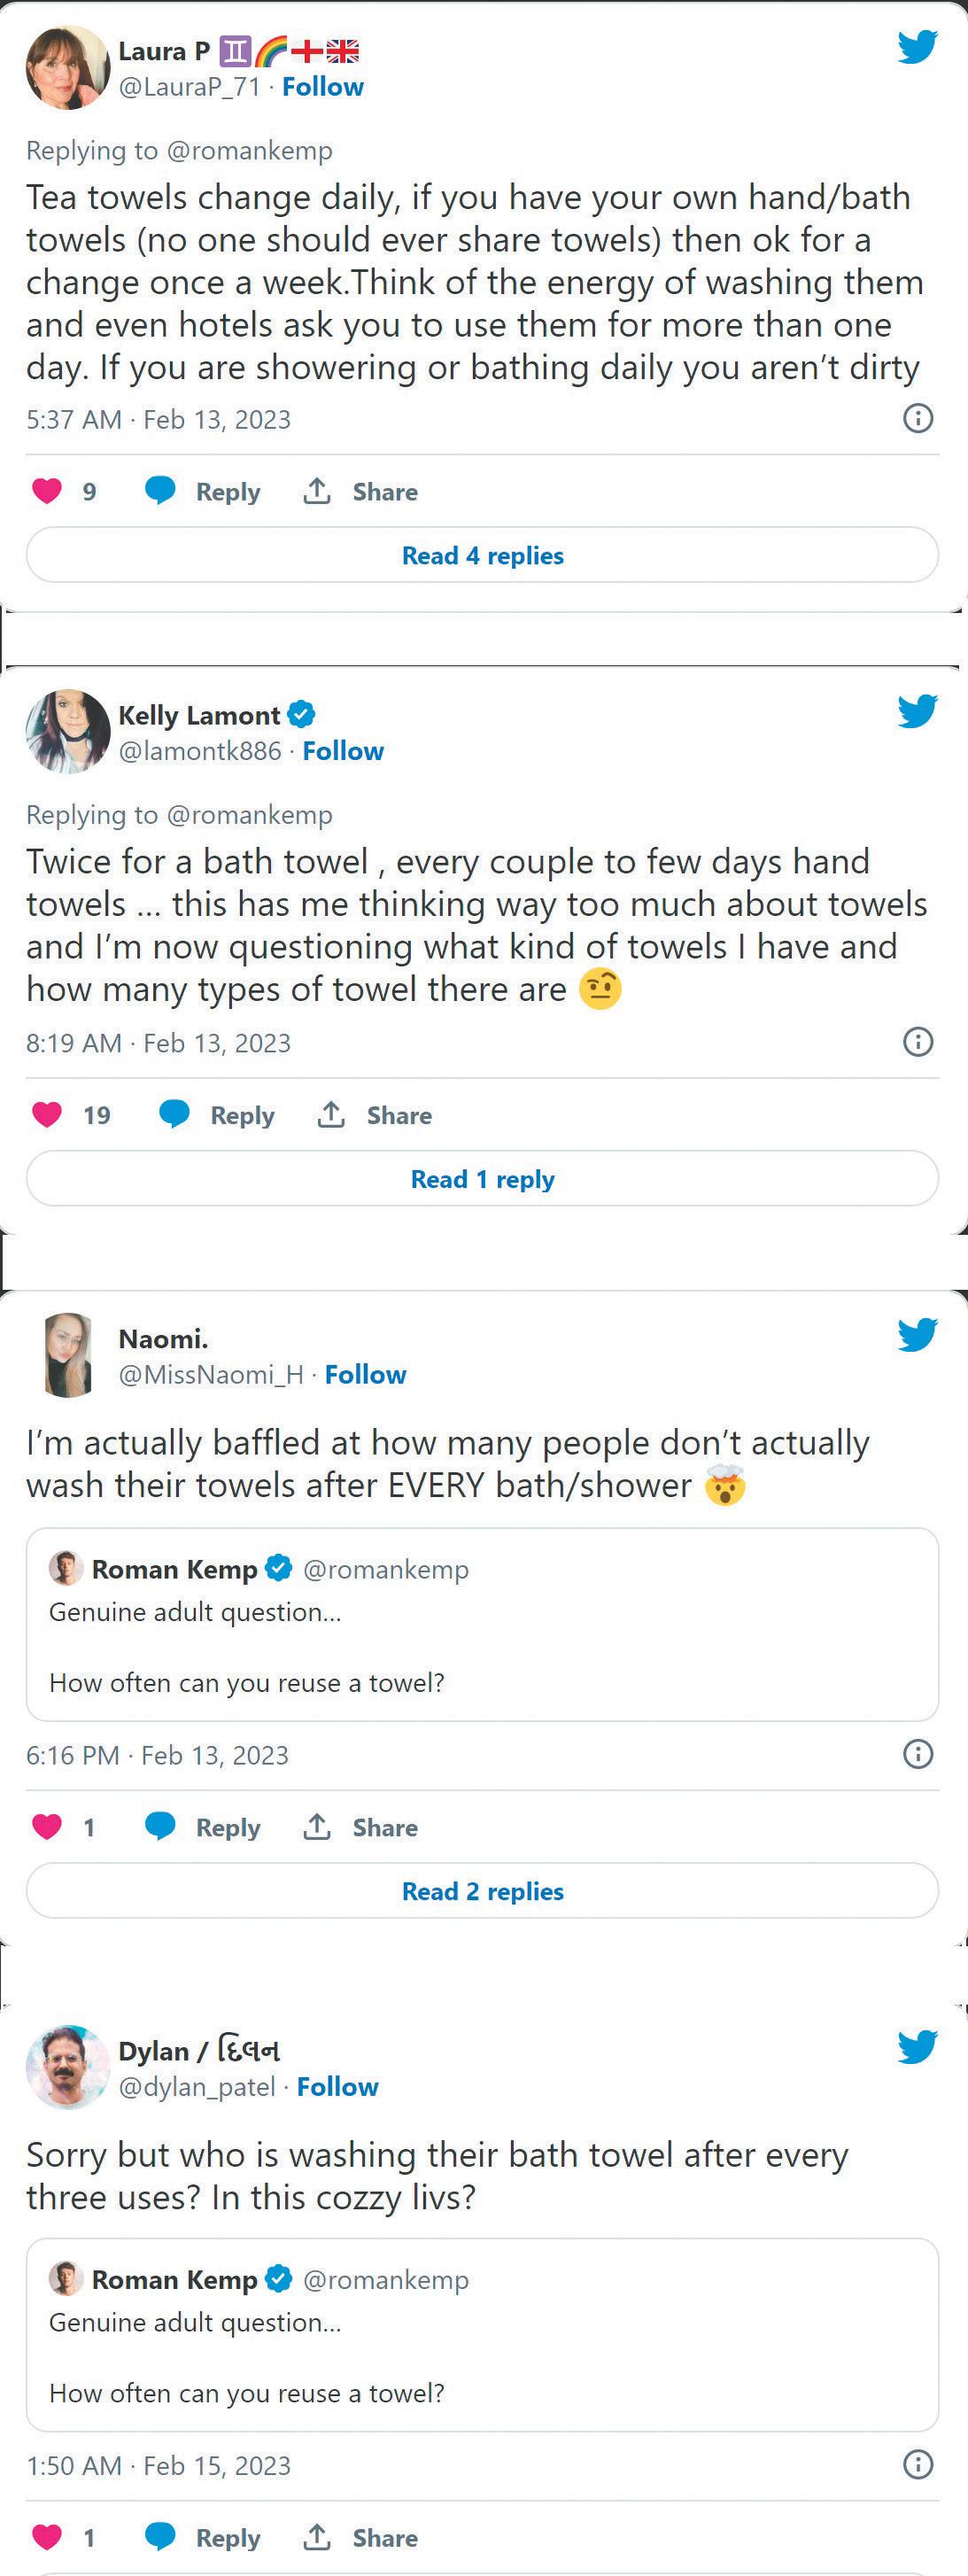
Task: Like Naomi's tweet with heart icon
Action: (x=47, y=1827)
